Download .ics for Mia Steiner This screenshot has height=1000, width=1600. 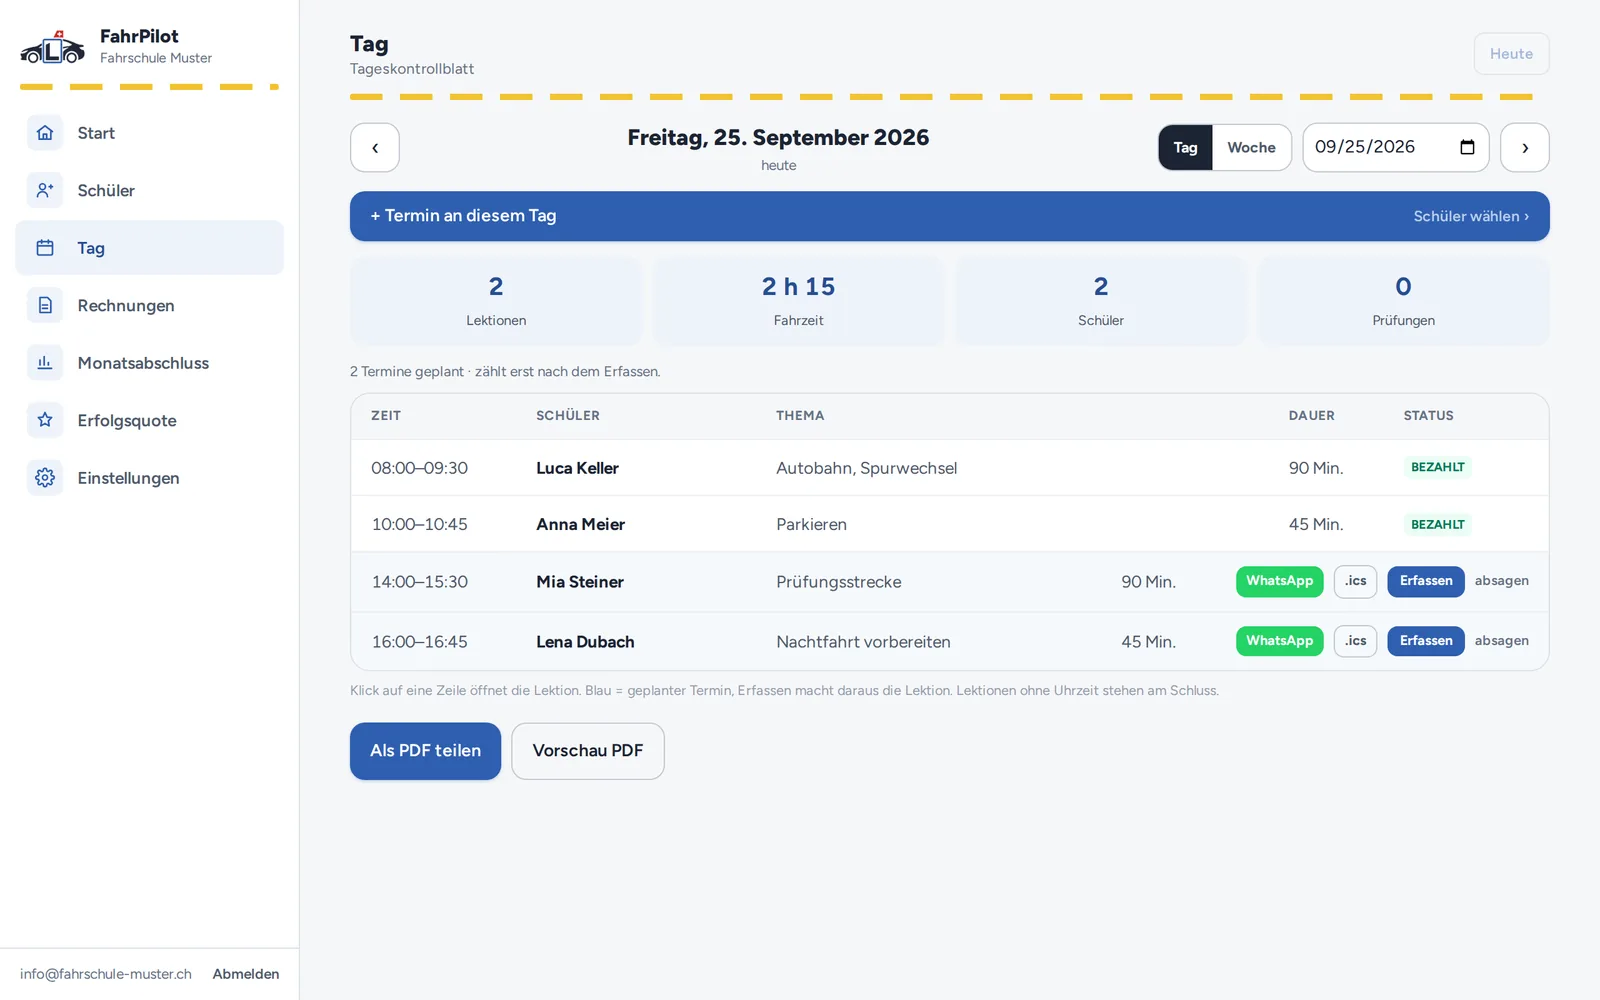[1355, 581]
